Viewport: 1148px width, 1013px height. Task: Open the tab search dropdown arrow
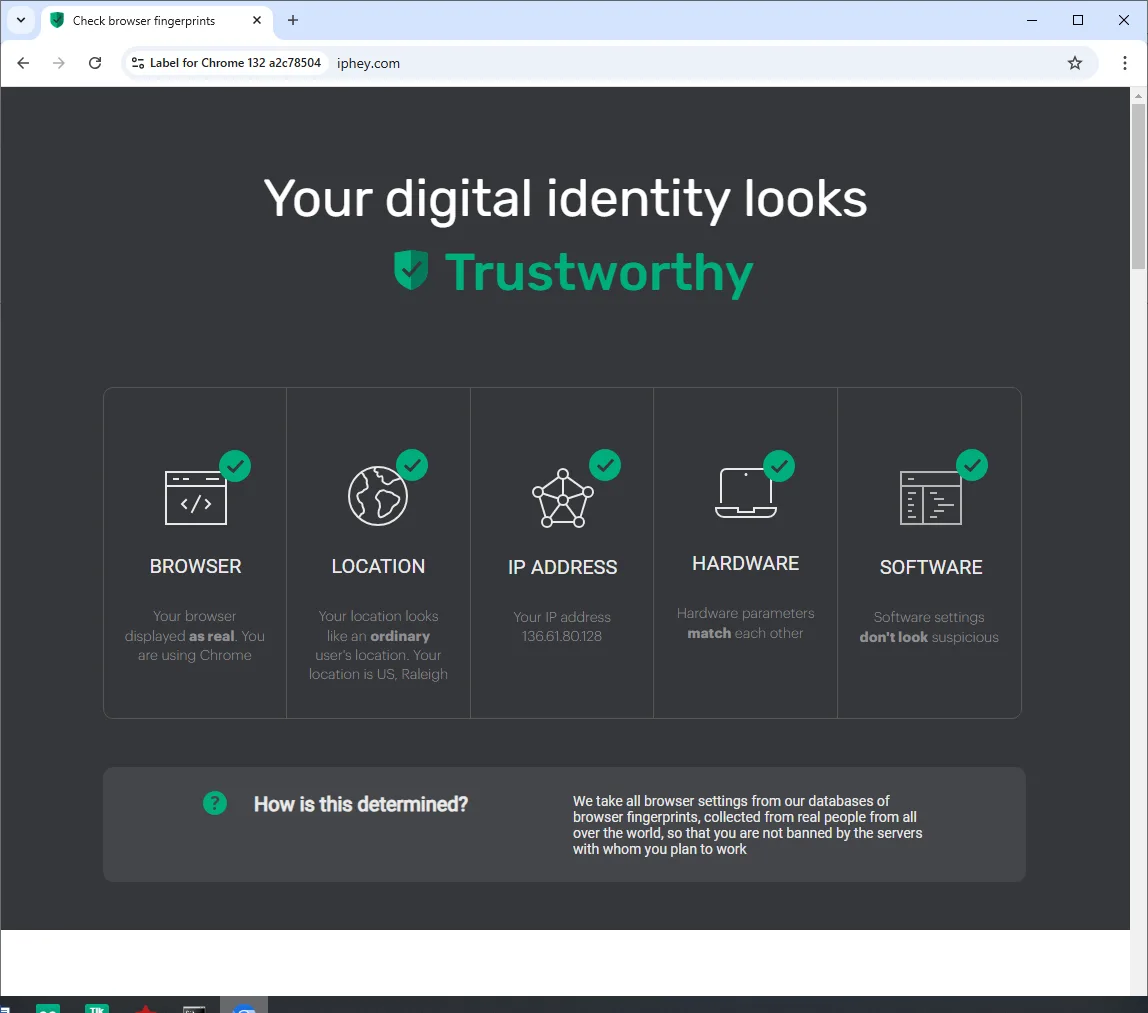[x=20, y=20]
